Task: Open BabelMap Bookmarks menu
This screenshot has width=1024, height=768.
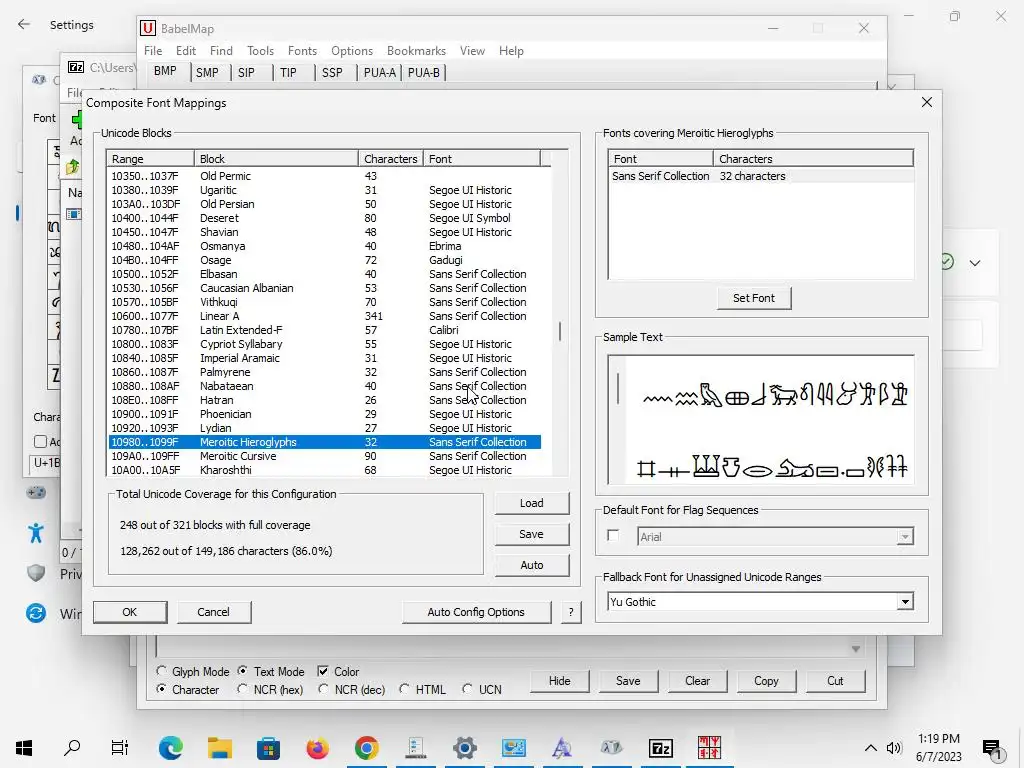Action: [416, 50]
